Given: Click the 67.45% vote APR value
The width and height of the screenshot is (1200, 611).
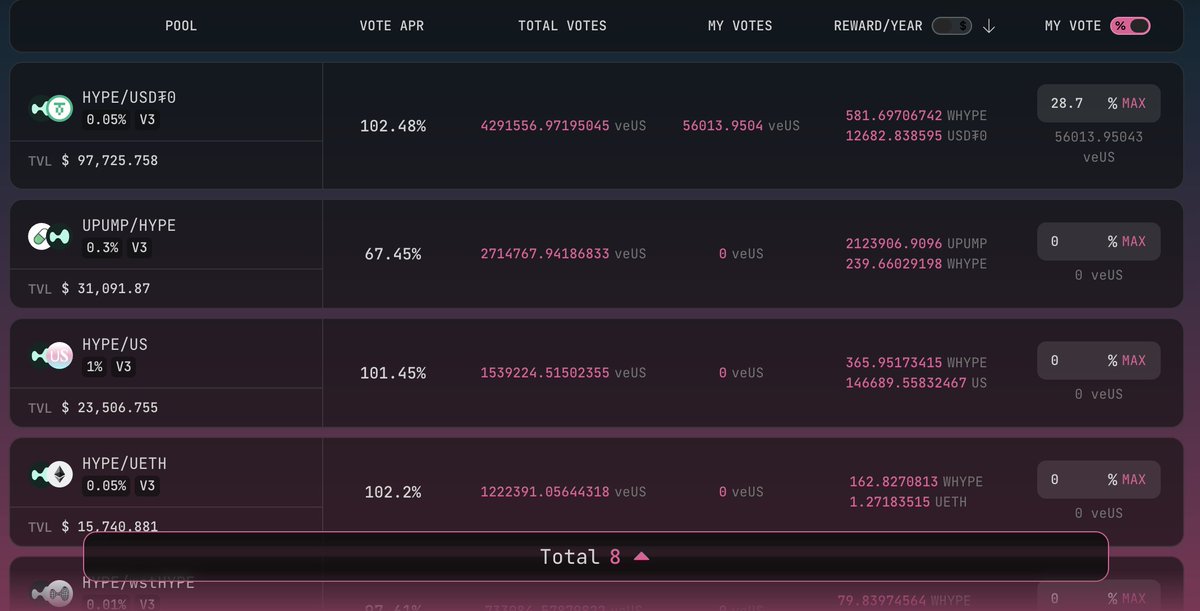Looking at the screenshot, I should [x=393, y=254].
